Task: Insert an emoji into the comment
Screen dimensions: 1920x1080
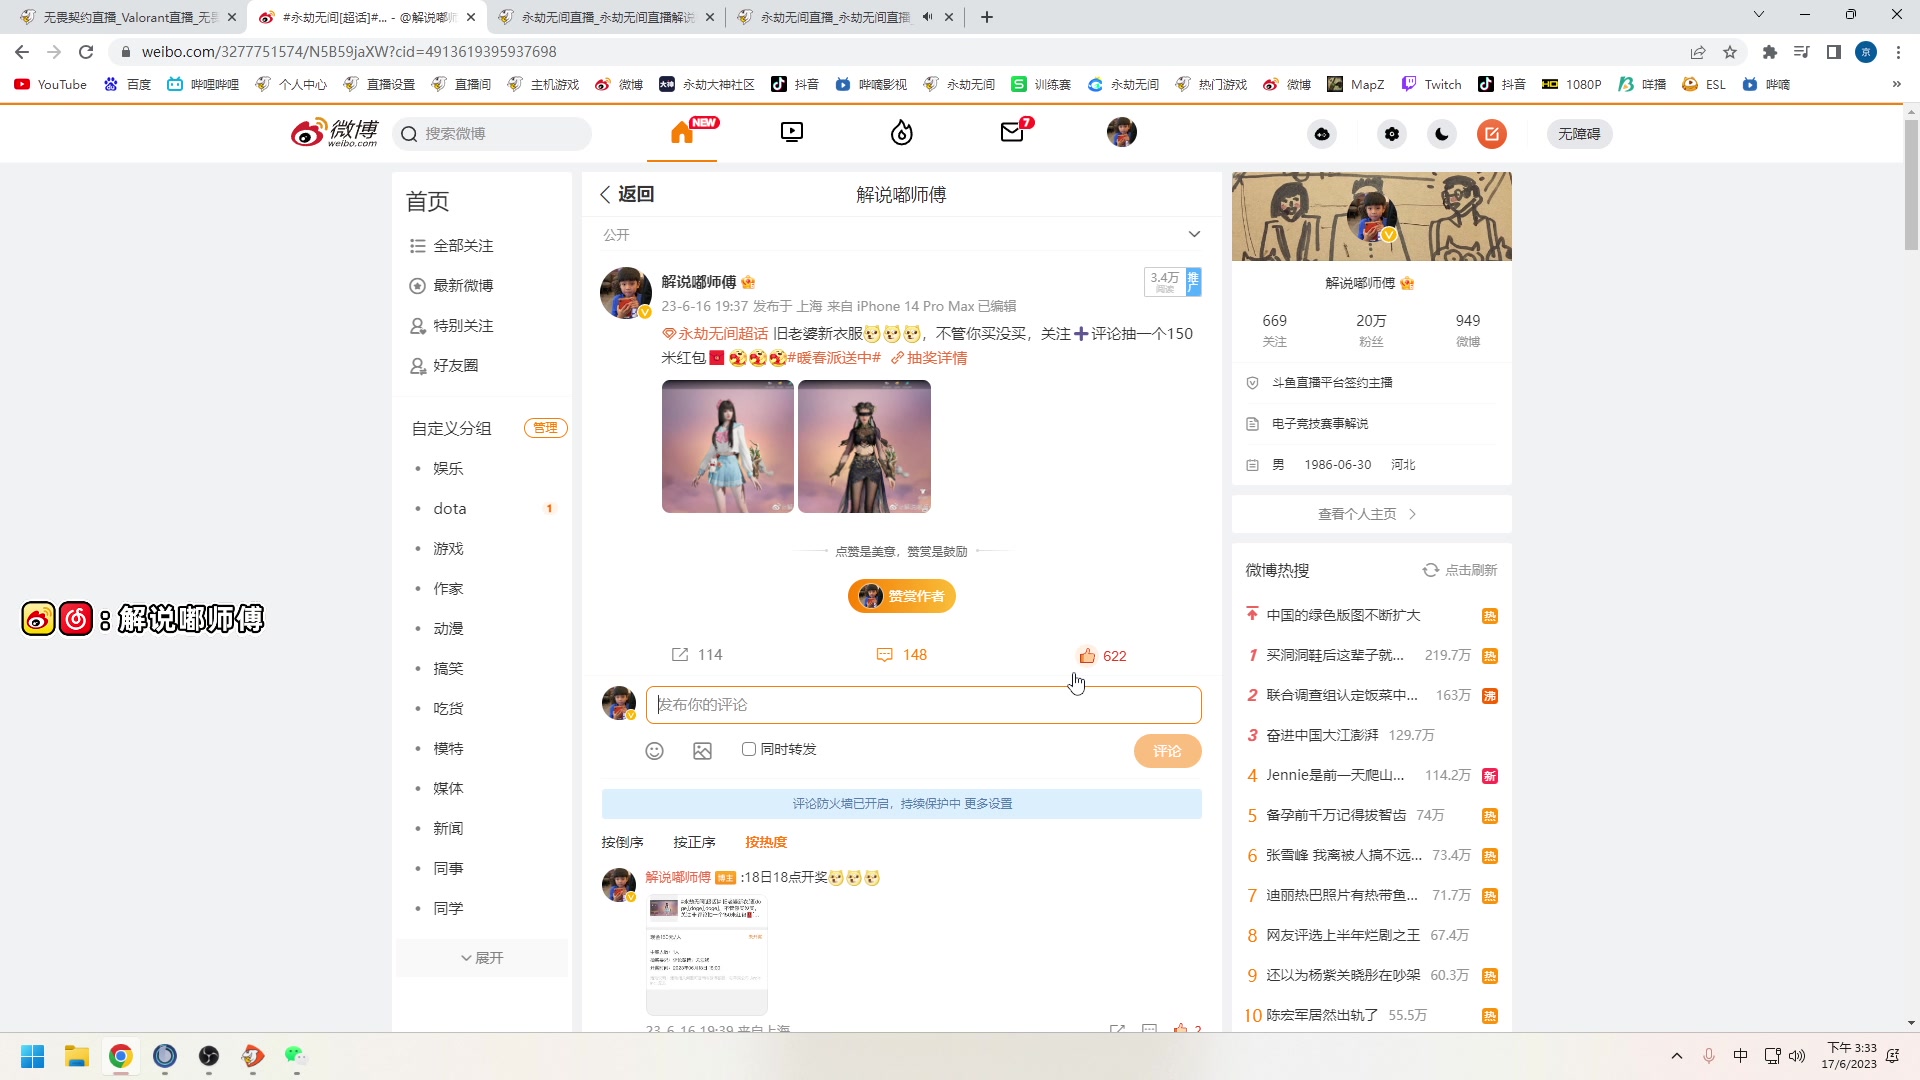Action: coord(655,750)
